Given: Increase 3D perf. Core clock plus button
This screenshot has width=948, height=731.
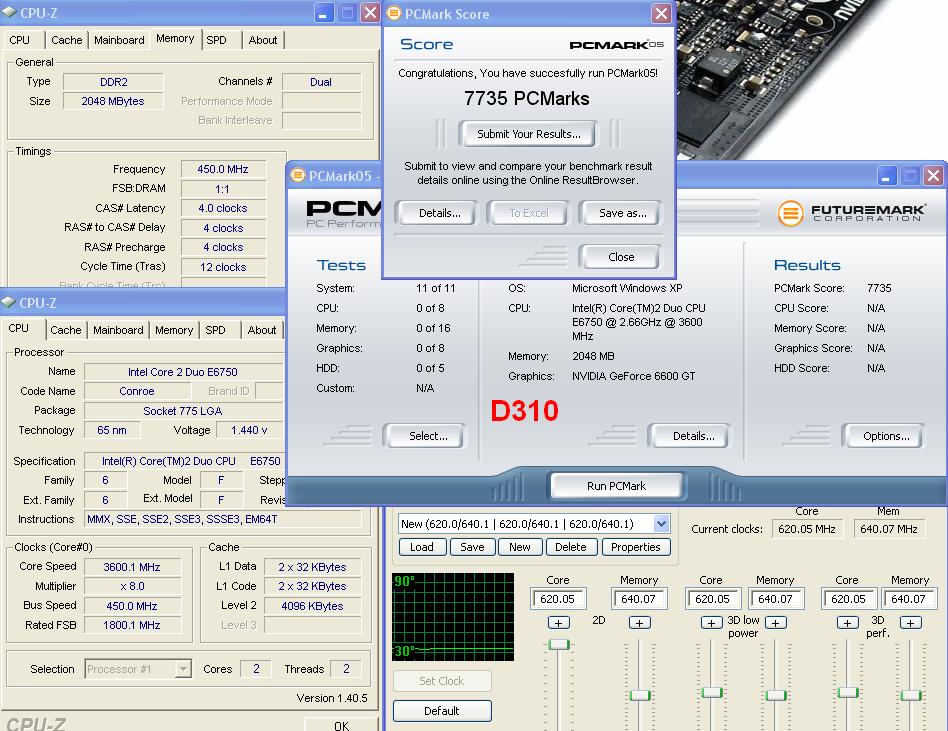Looking at the screenshot, I should 848,623.
